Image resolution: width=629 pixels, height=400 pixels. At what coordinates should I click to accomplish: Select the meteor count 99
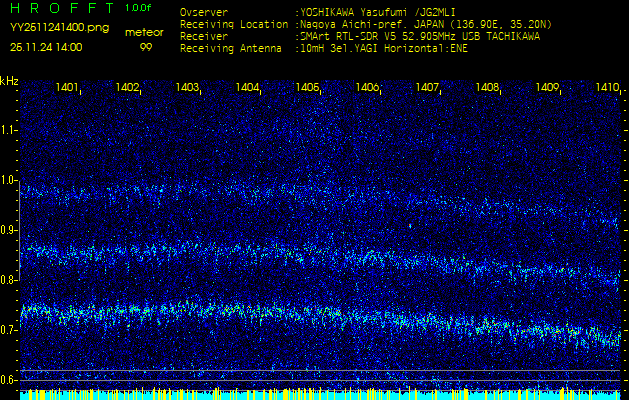pos(146,46)
